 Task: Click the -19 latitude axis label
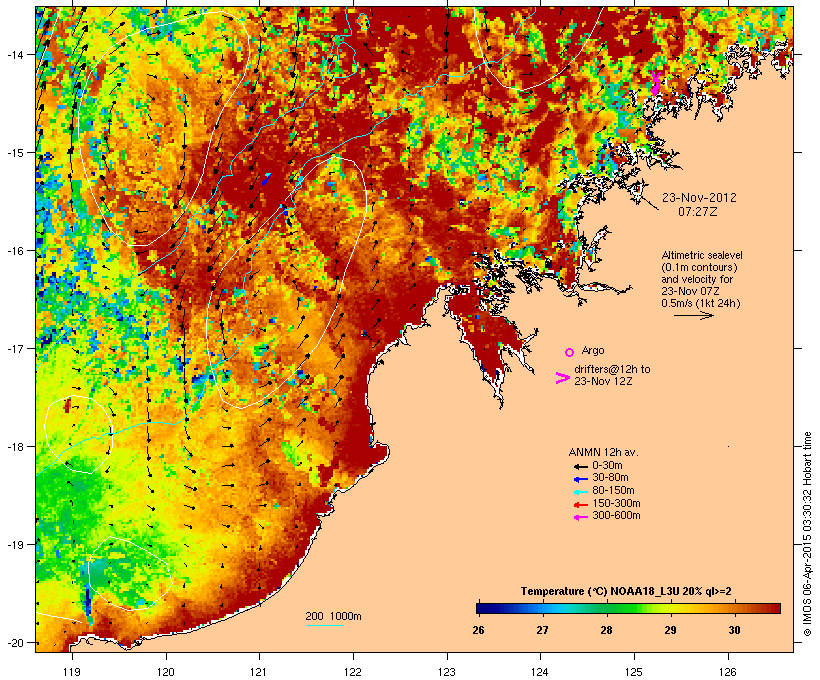click(x=14, y=545)
